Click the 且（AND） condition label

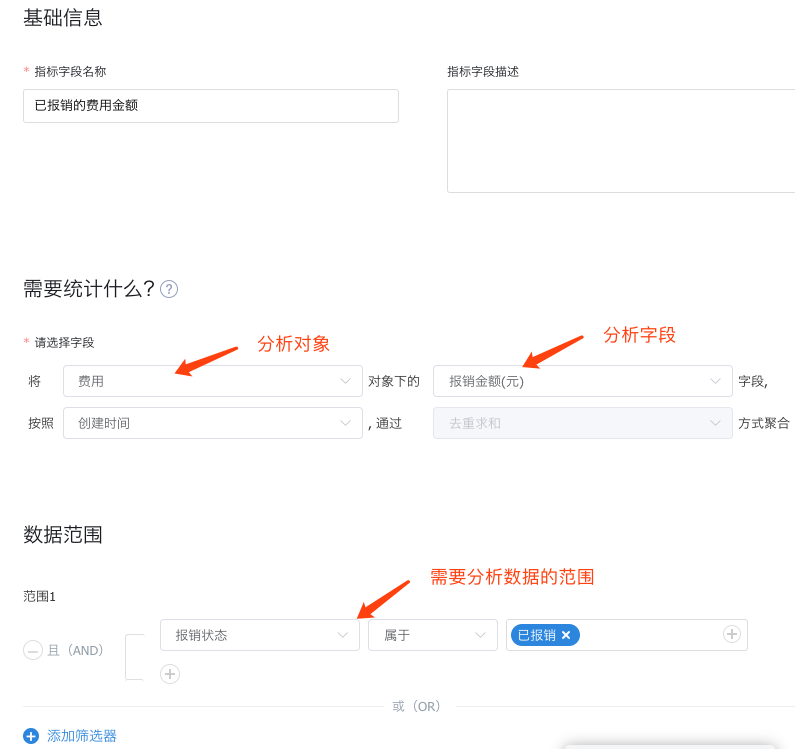(76, 650)
